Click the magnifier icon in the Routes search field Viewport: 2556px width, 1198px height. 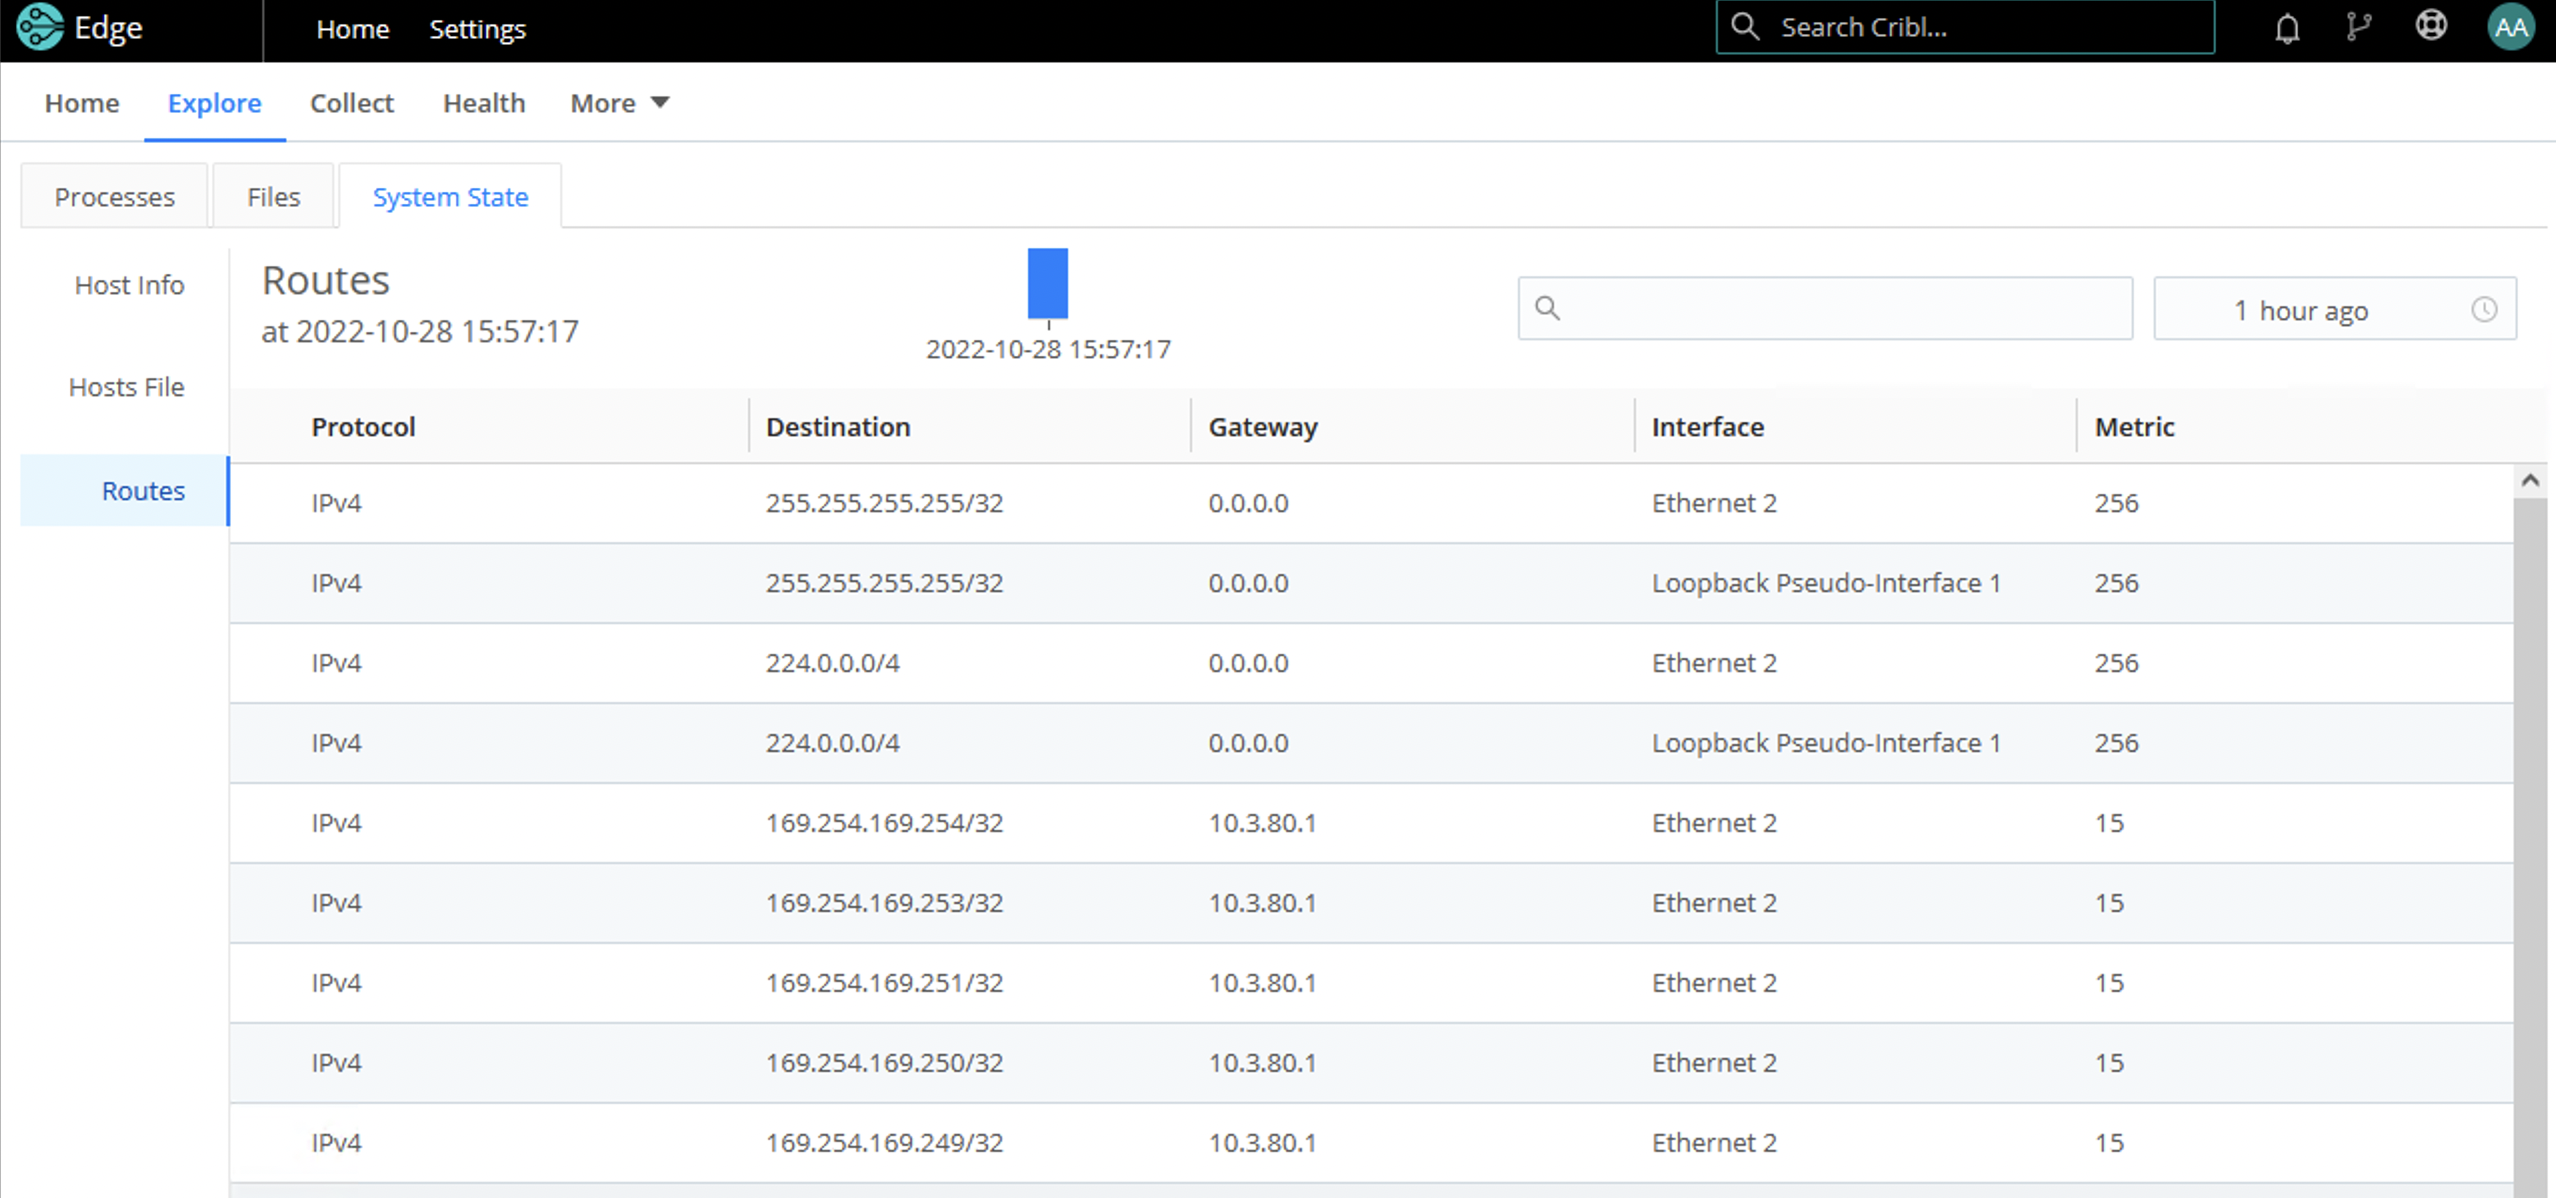click(x=1547, y=308)
